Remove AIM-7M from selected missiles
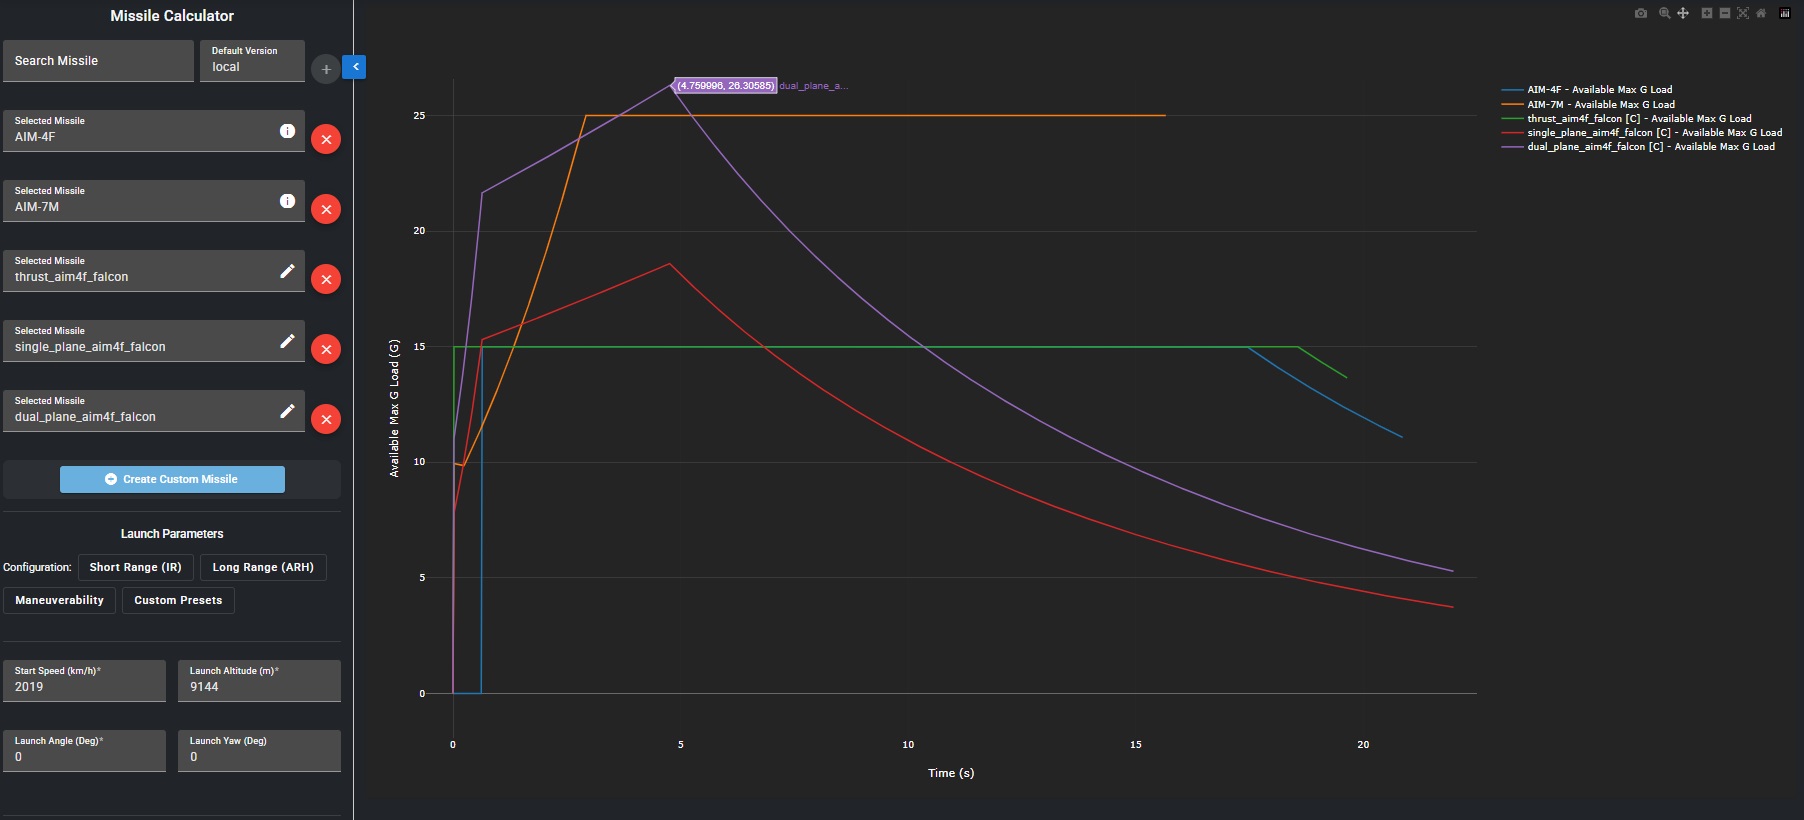The width and height of the screenshot is (1804, 820). point(326,209)
